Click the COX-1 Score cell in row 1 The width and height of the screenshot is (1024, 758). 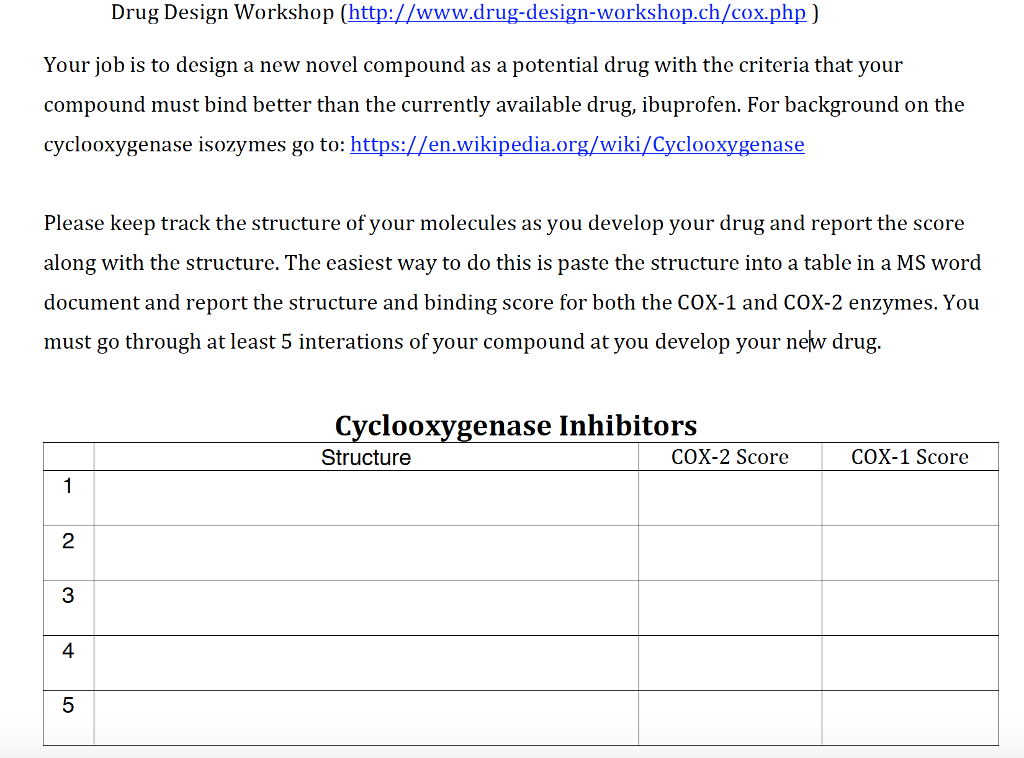point(910,498)
